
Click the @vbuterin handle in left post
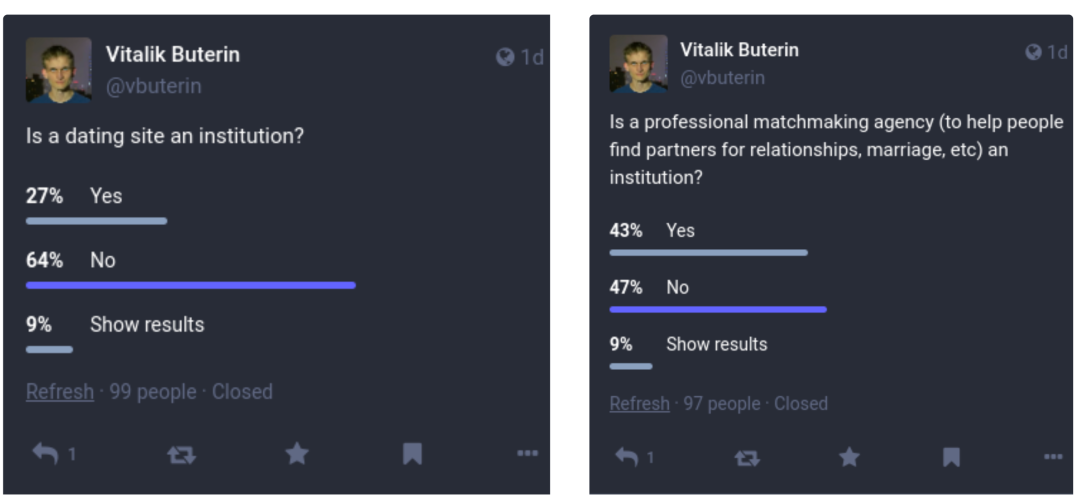coord(154,86)
